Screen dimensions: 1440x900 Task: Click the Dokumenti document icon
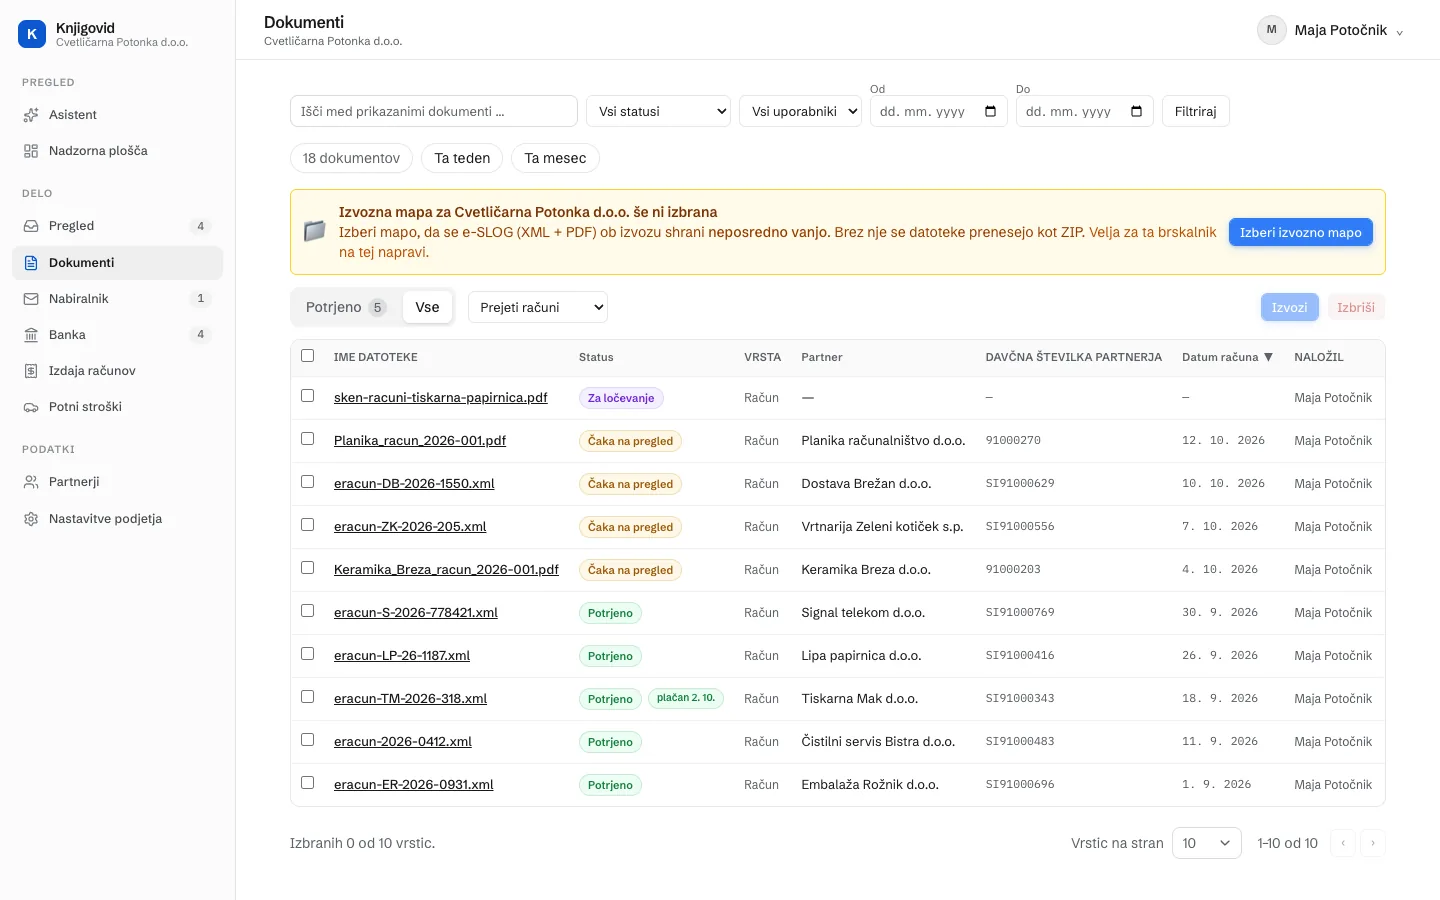pyautogui.click(x=31, y=263)
